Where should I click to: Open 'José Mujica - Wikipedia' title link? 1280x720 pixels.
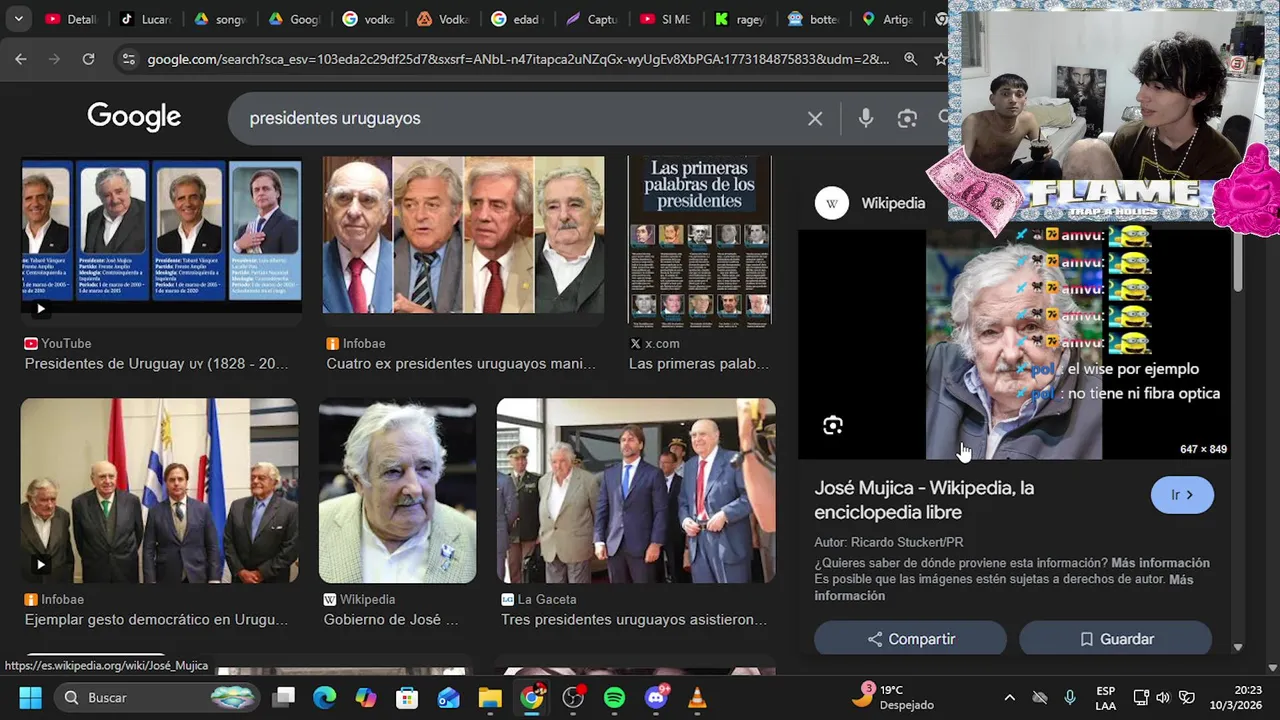click(x=924, y=500)
